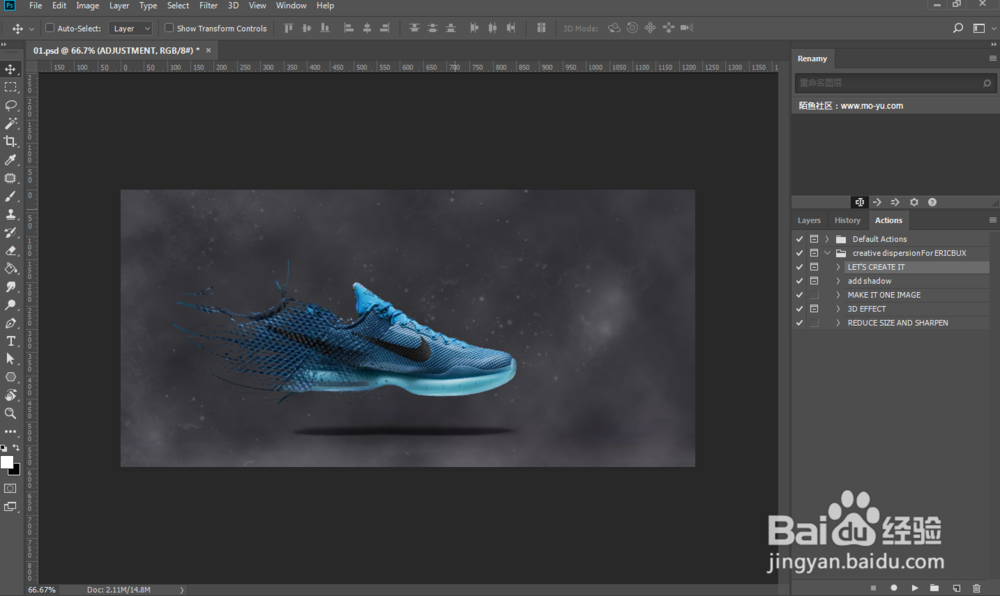Screen dimensions: 1000x596
Task: Toggle dialog box for 3D EFFECT action
Action: click(814, 309)
